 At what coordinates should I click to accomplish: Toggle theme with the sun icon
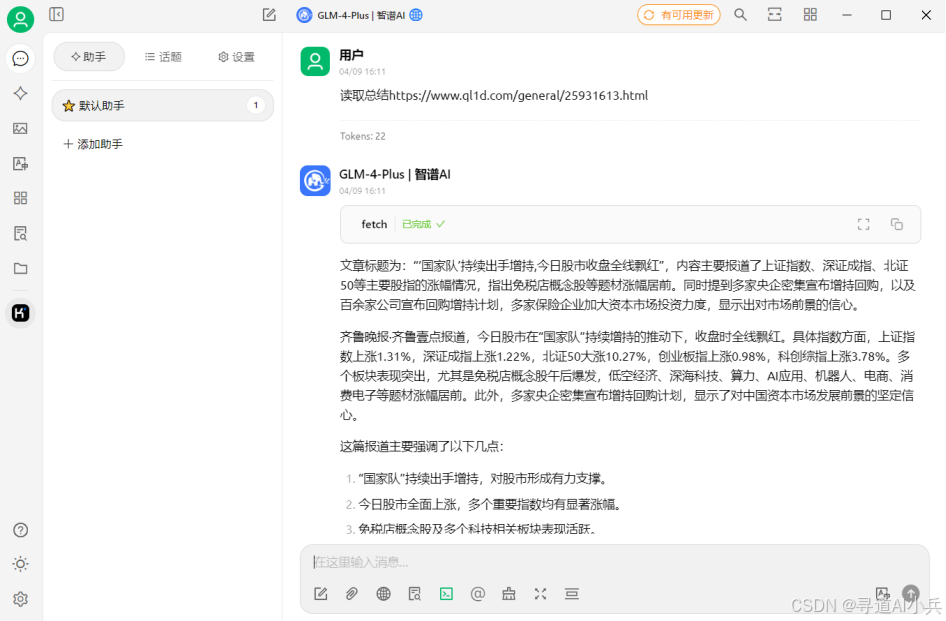point(20,564)
